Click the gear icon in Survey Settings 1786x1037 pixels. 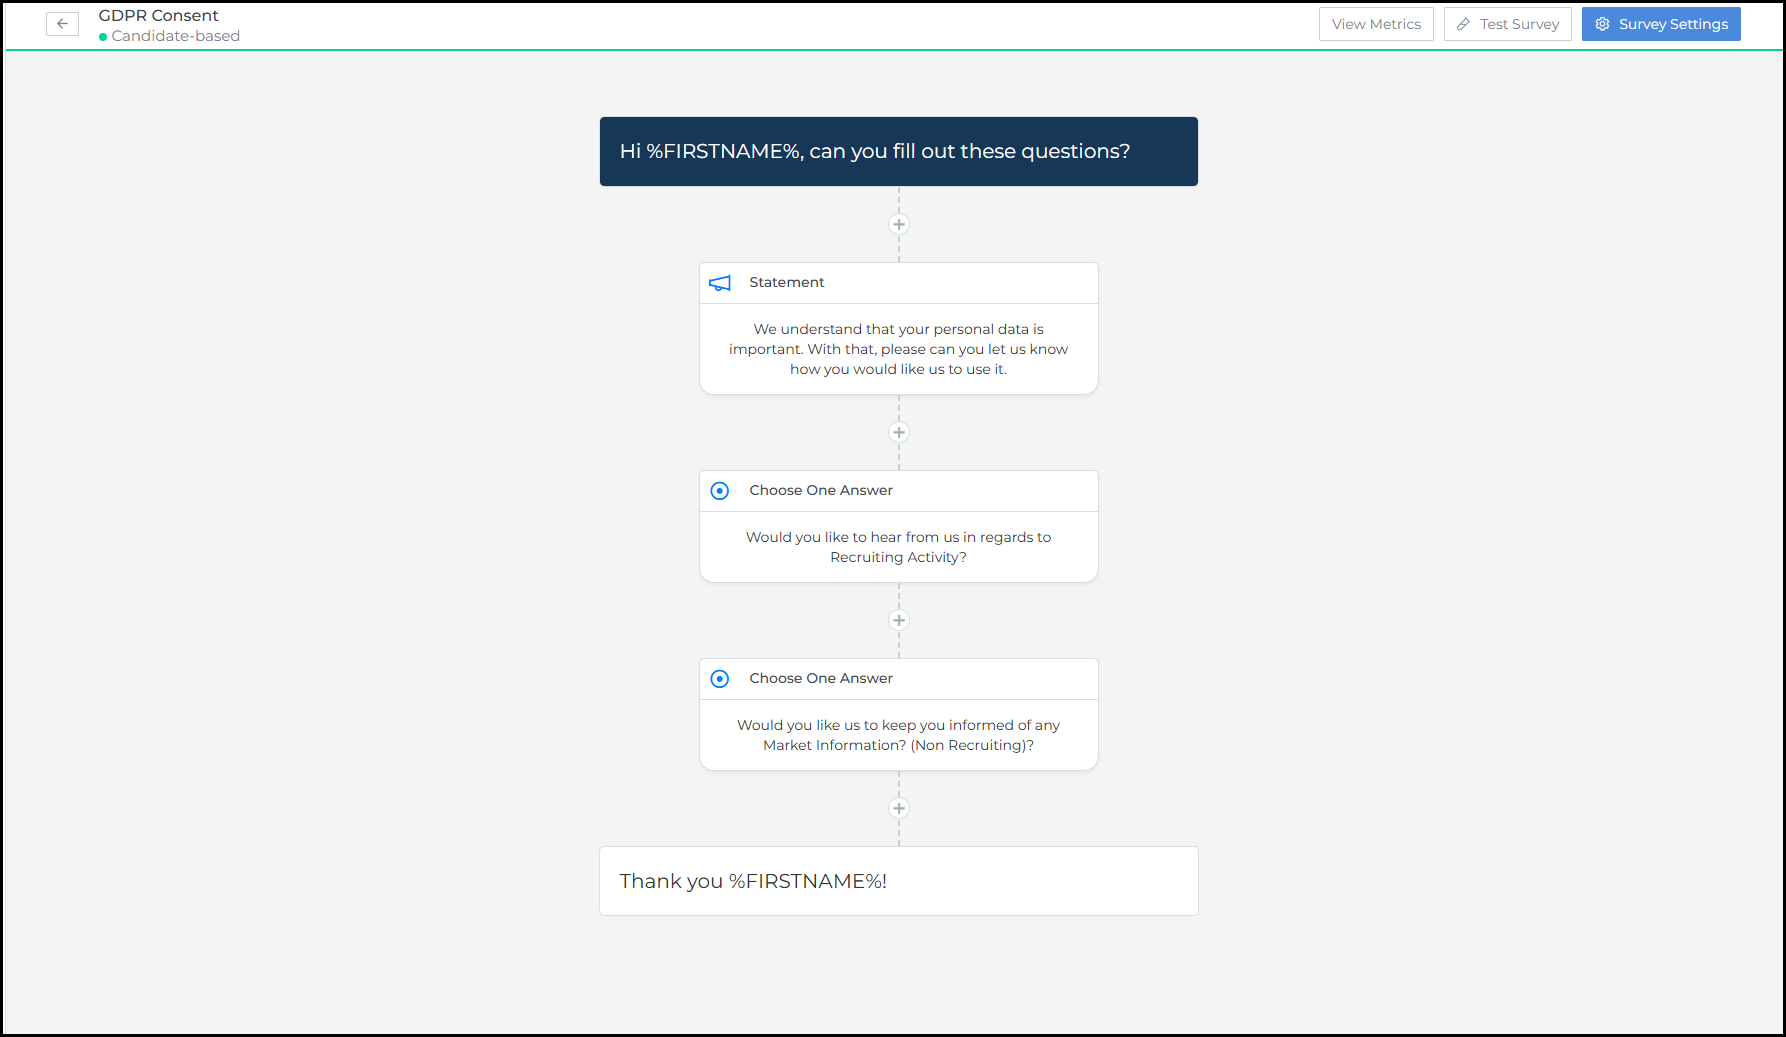coord(1602,24)
